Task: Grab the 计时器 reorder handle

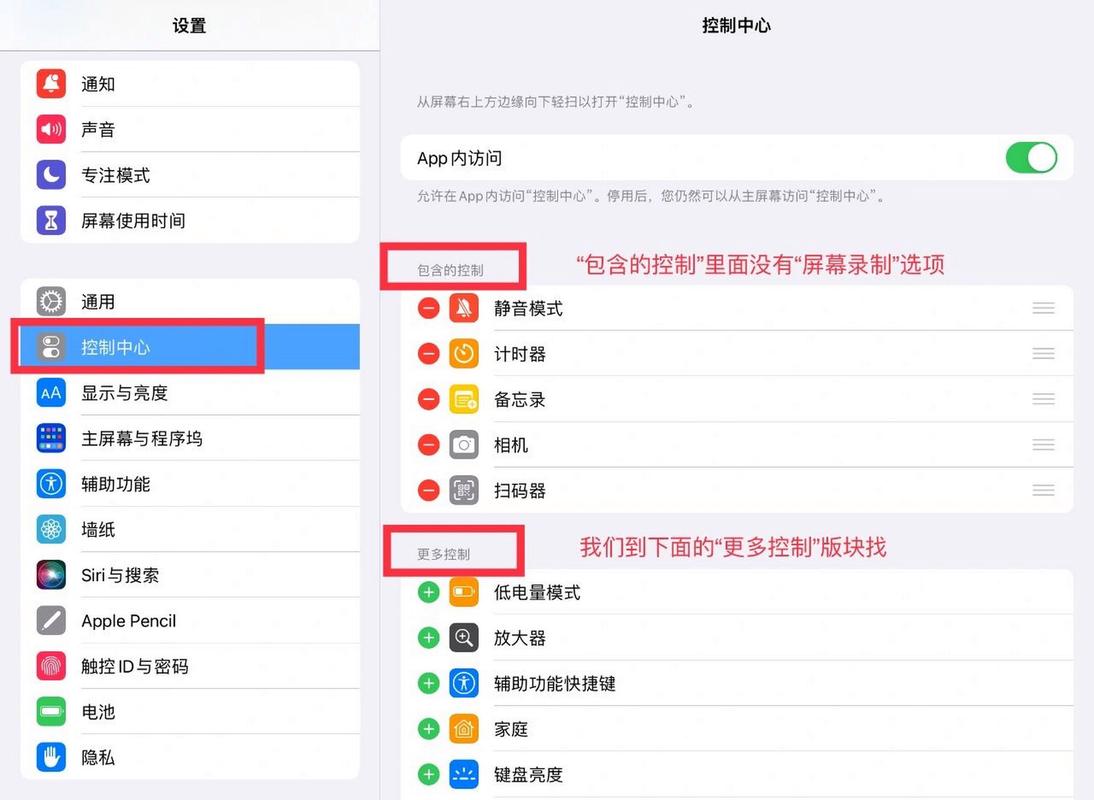Action: [1043, 354]
